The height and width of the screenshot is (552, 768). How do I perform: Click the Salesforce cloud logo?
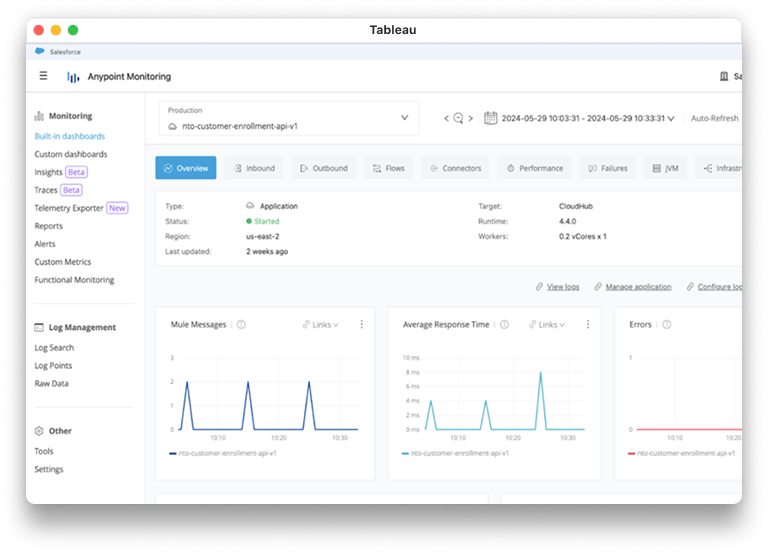coord(40,51)
